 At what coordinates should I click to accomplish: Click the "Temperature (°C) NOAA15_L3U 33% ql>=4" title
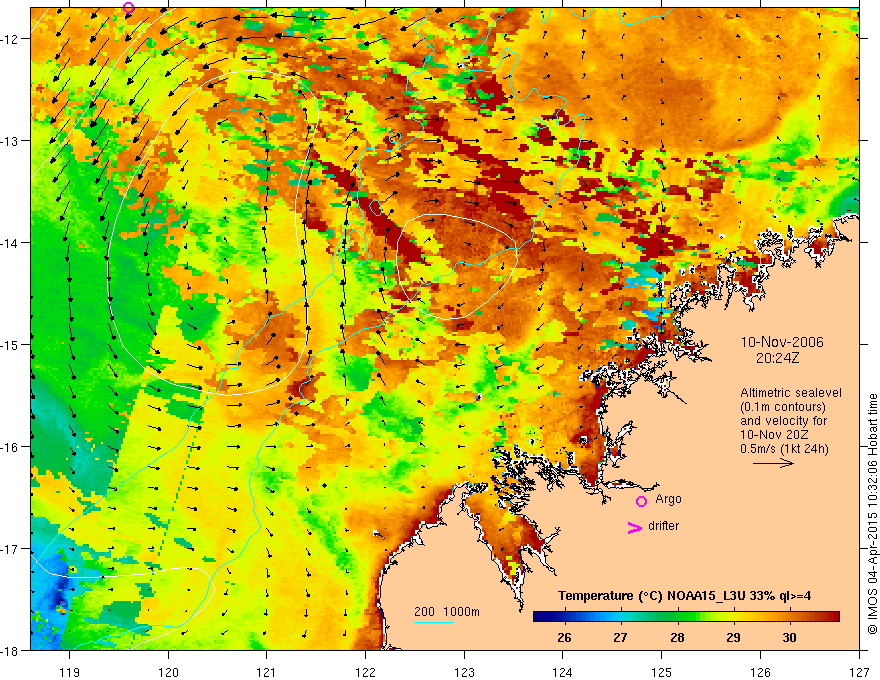tap(684, 595)
